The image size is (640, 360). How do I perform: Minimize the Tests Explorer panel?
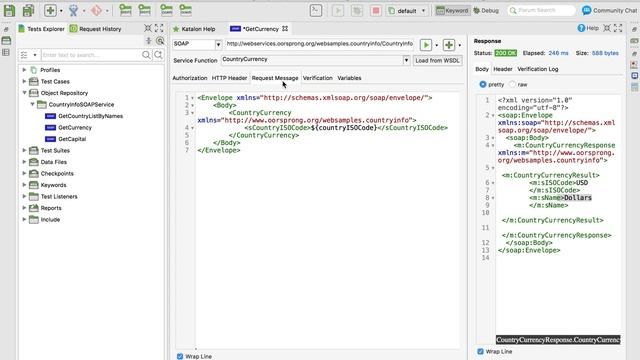(x=148, y=28)
